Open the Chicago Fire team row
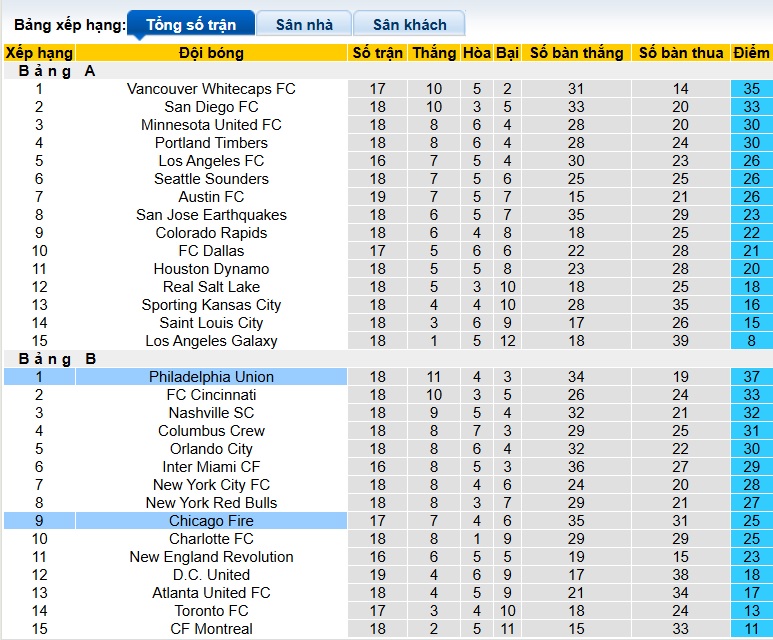This screenshot has height=640, width=773. [x=211, y=521]
